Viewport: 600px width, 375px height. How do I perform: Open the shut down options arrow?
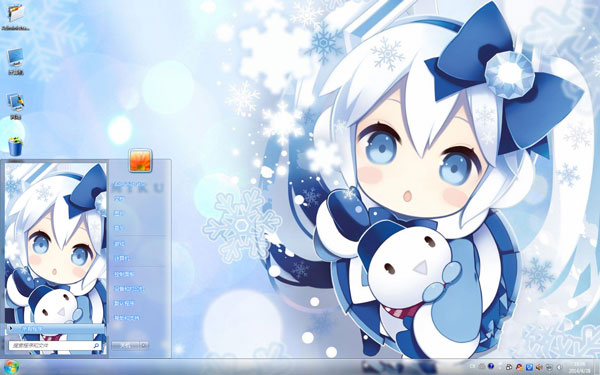[x=144, y=346]
